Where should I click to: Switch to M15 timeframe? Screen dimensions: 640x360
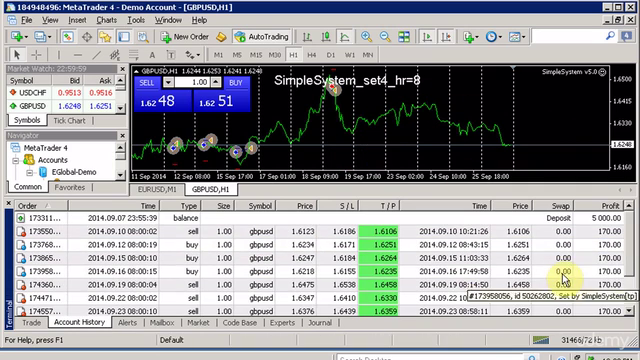256,55
